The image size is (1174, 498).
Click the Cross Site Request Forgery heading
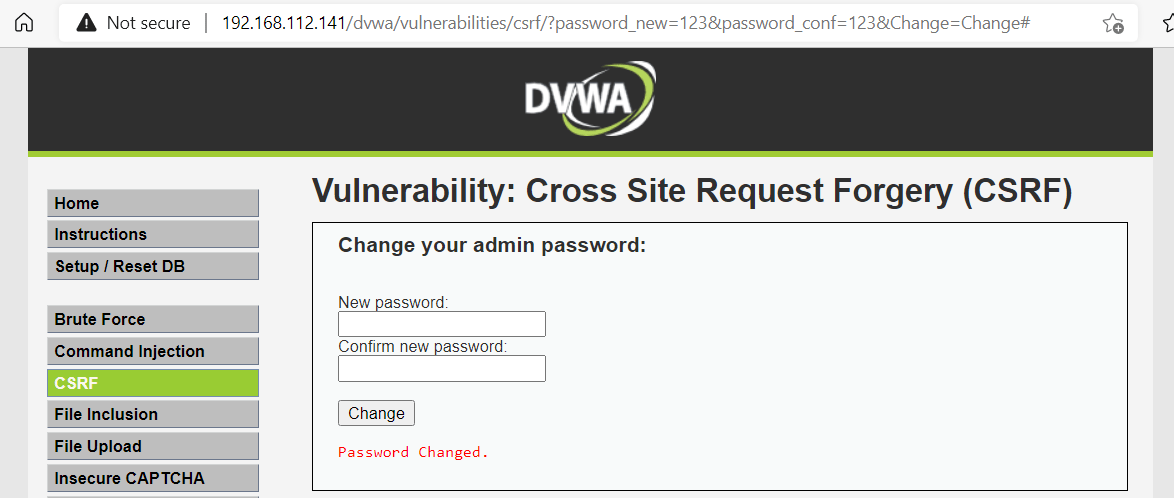[x=692, y=191]
